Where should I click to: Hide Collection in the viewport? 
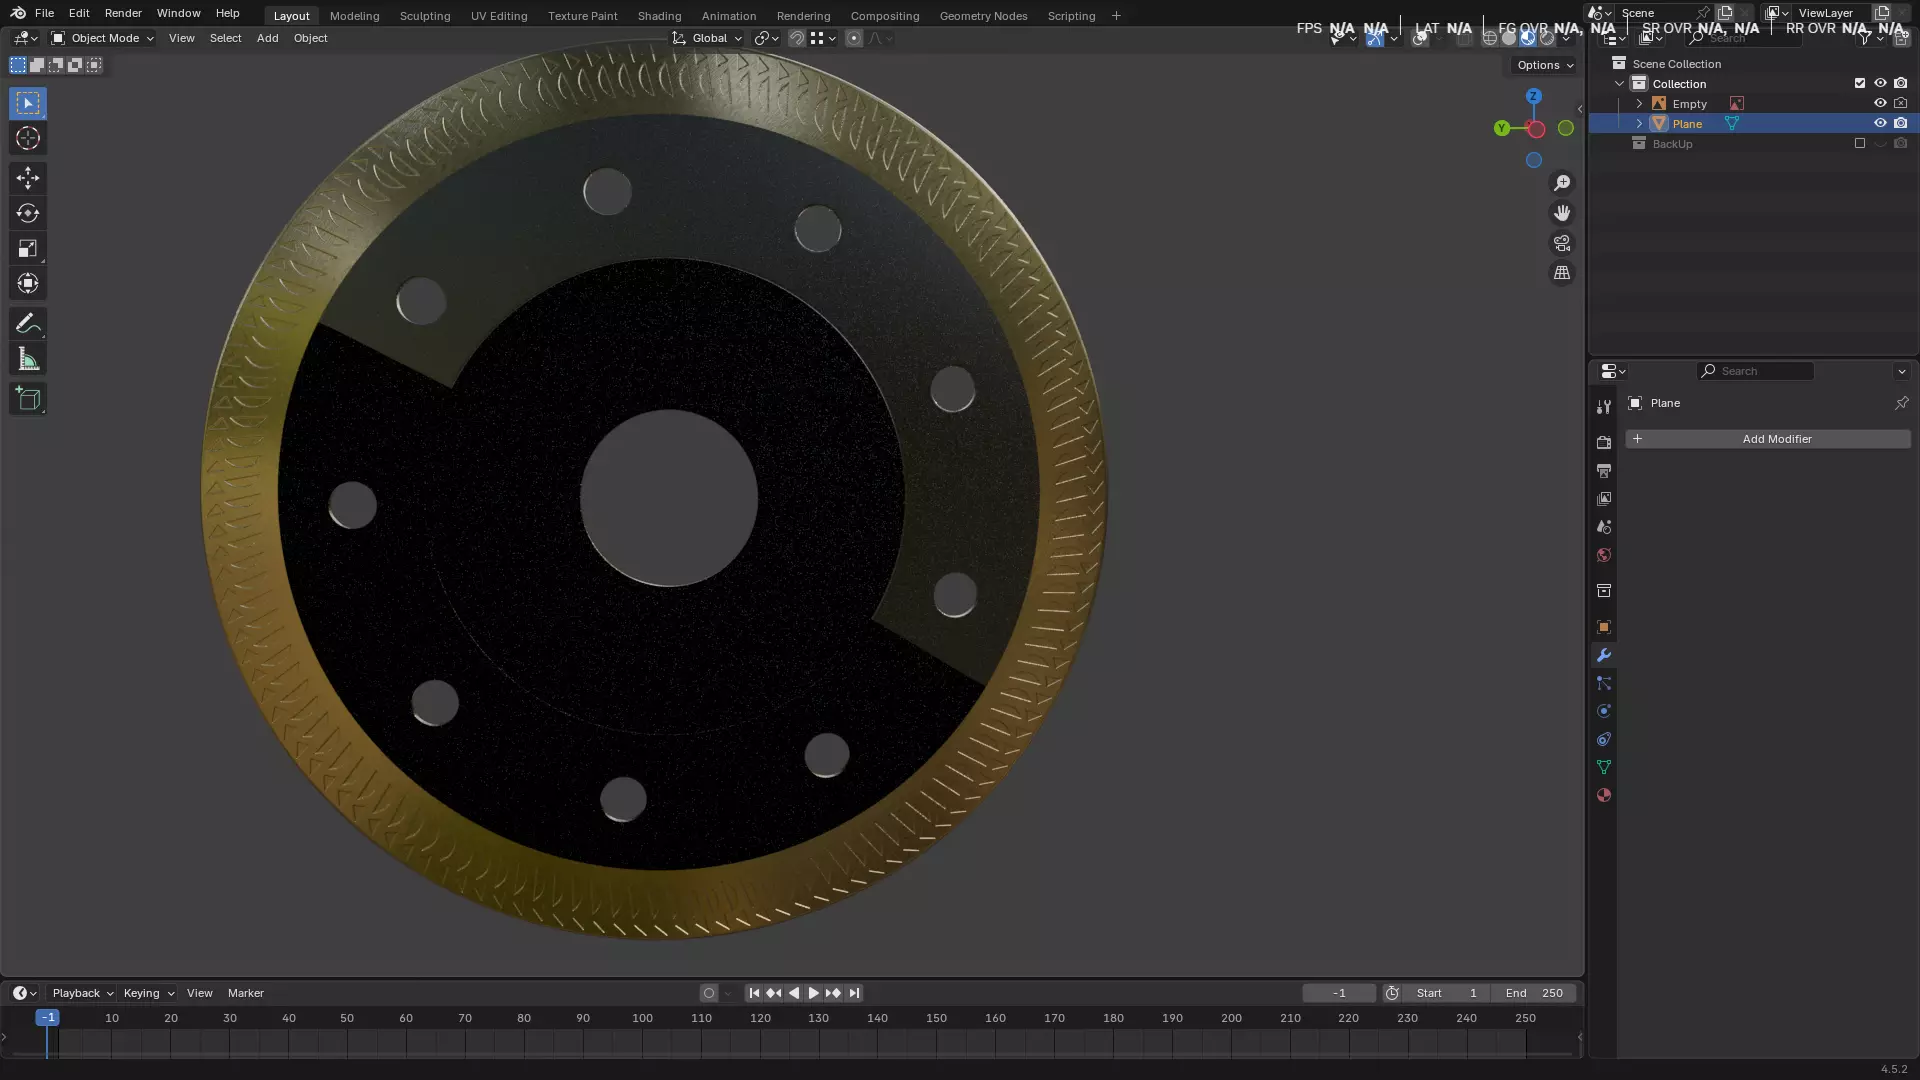click(1880, 83)
